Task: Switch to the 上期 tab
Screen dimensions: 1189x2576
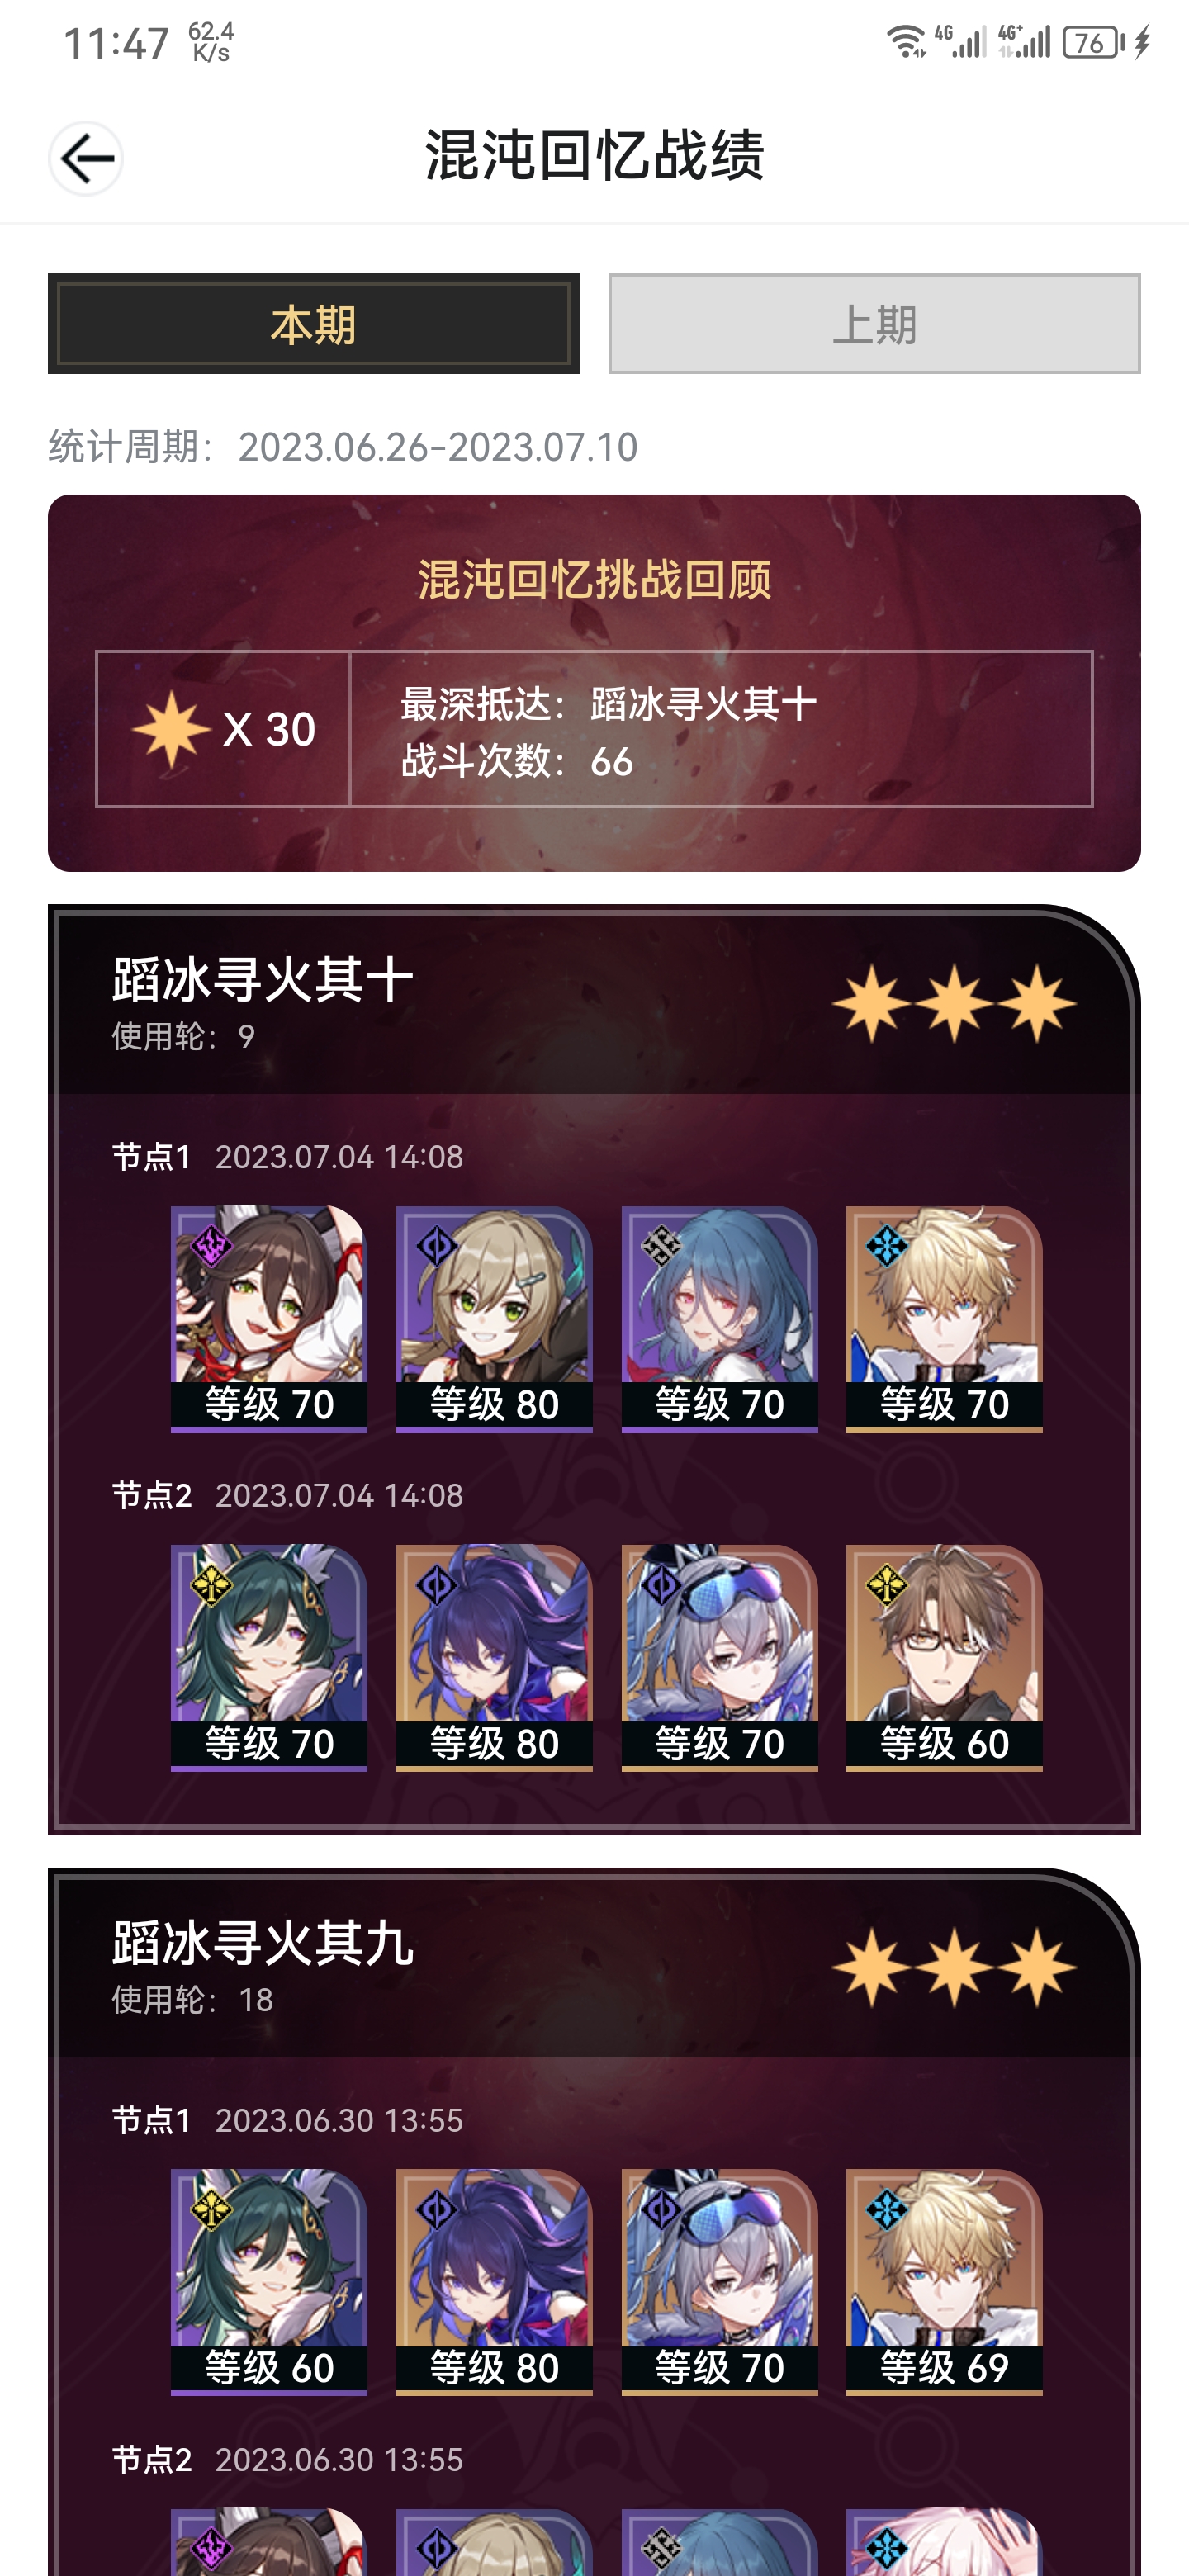Action: [874, 324]
